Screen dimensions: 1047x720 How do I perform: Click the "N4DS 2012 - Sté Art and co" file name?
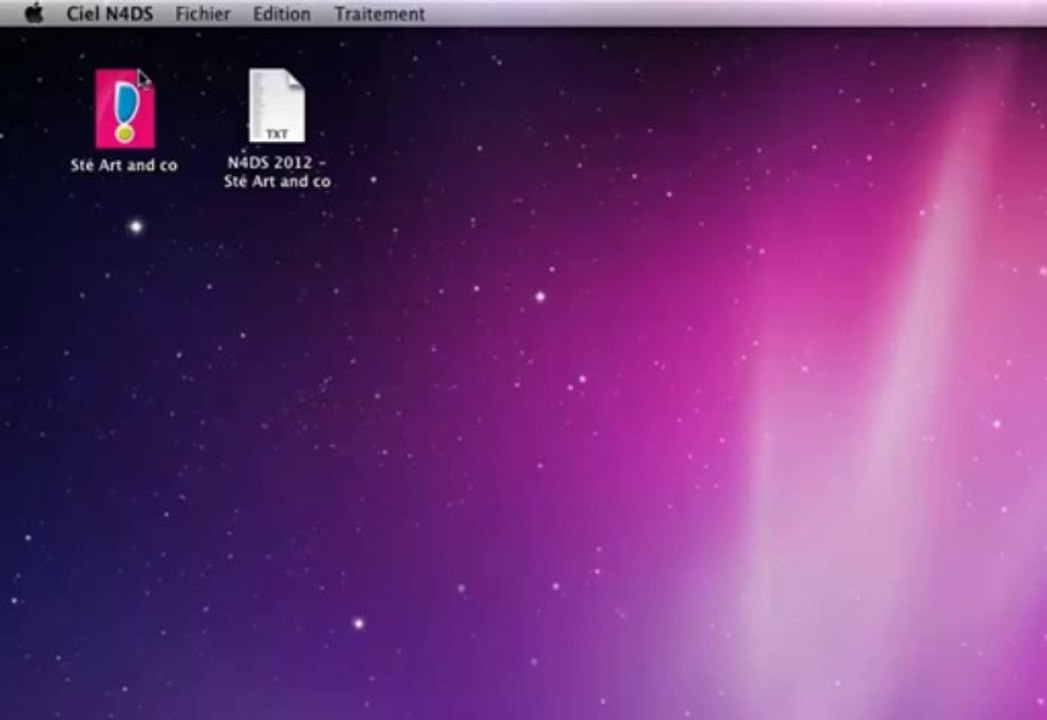click(x=277, y=172)
